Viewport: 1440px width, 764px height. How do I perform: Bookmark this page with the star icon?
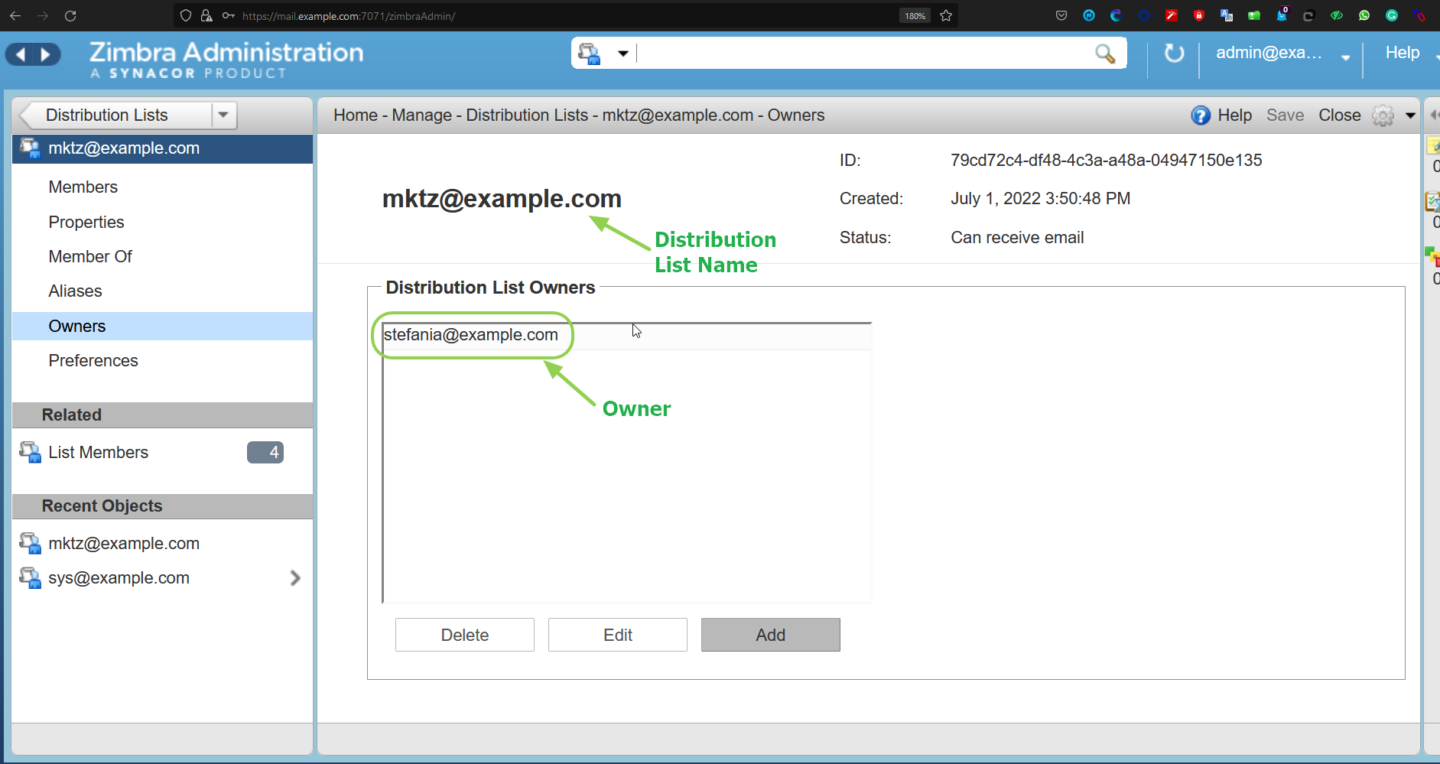(x=946, y=15)
